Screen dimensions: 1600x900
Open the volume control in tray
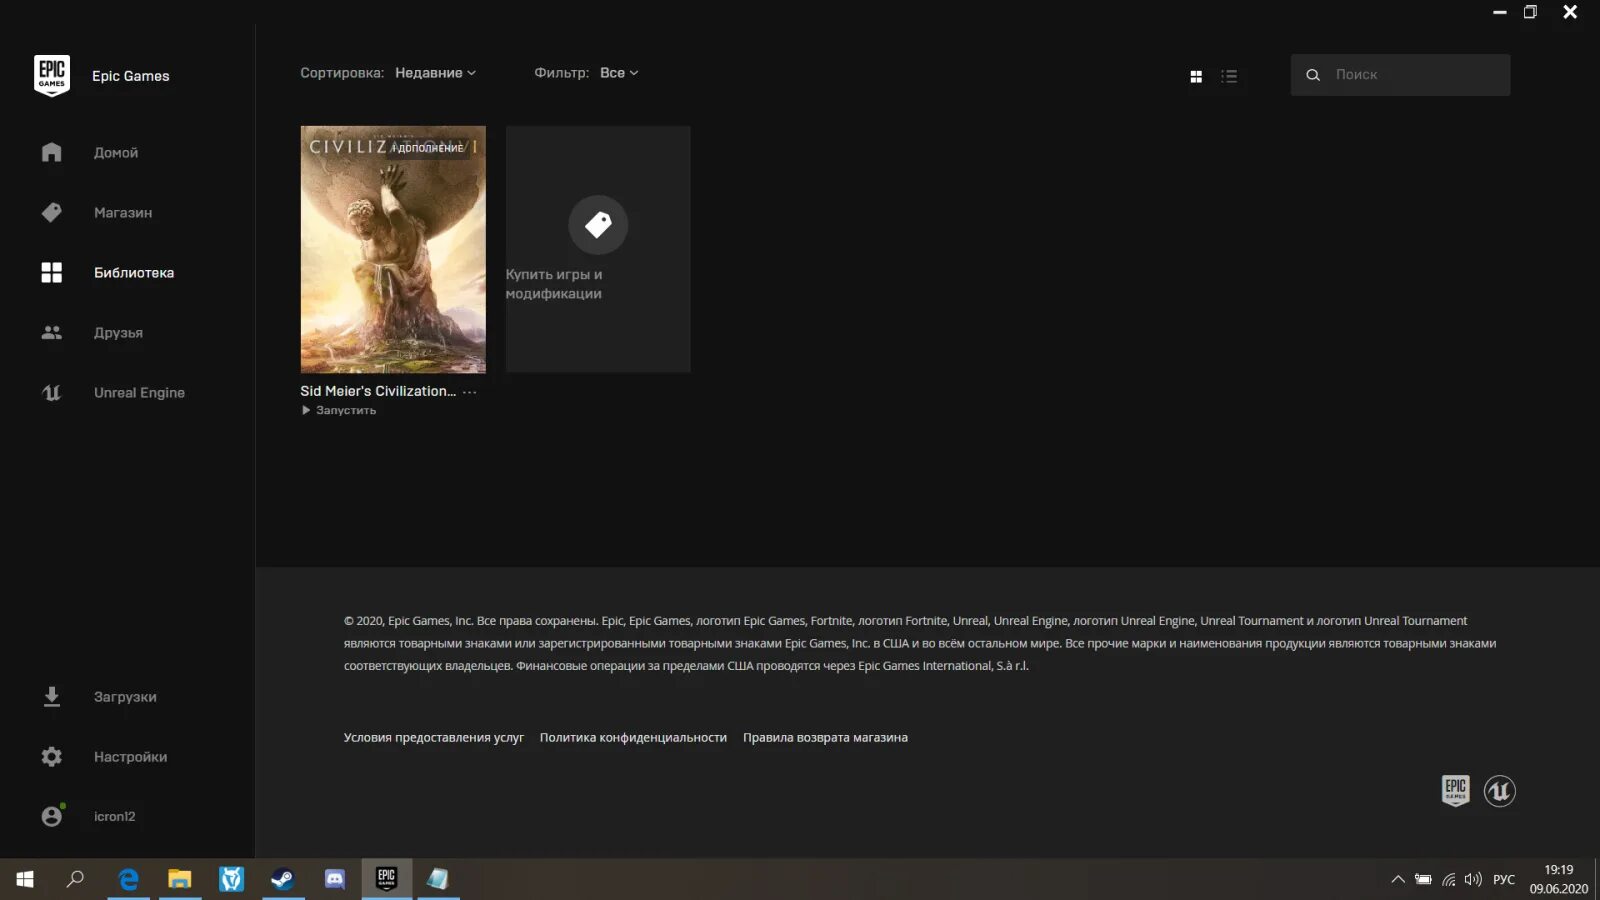1473,880
